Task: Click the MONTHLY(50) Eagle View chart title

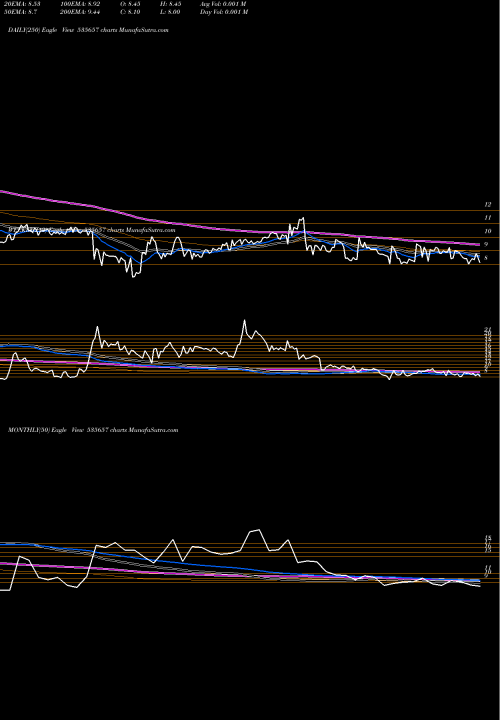Action: pos(93,430)
